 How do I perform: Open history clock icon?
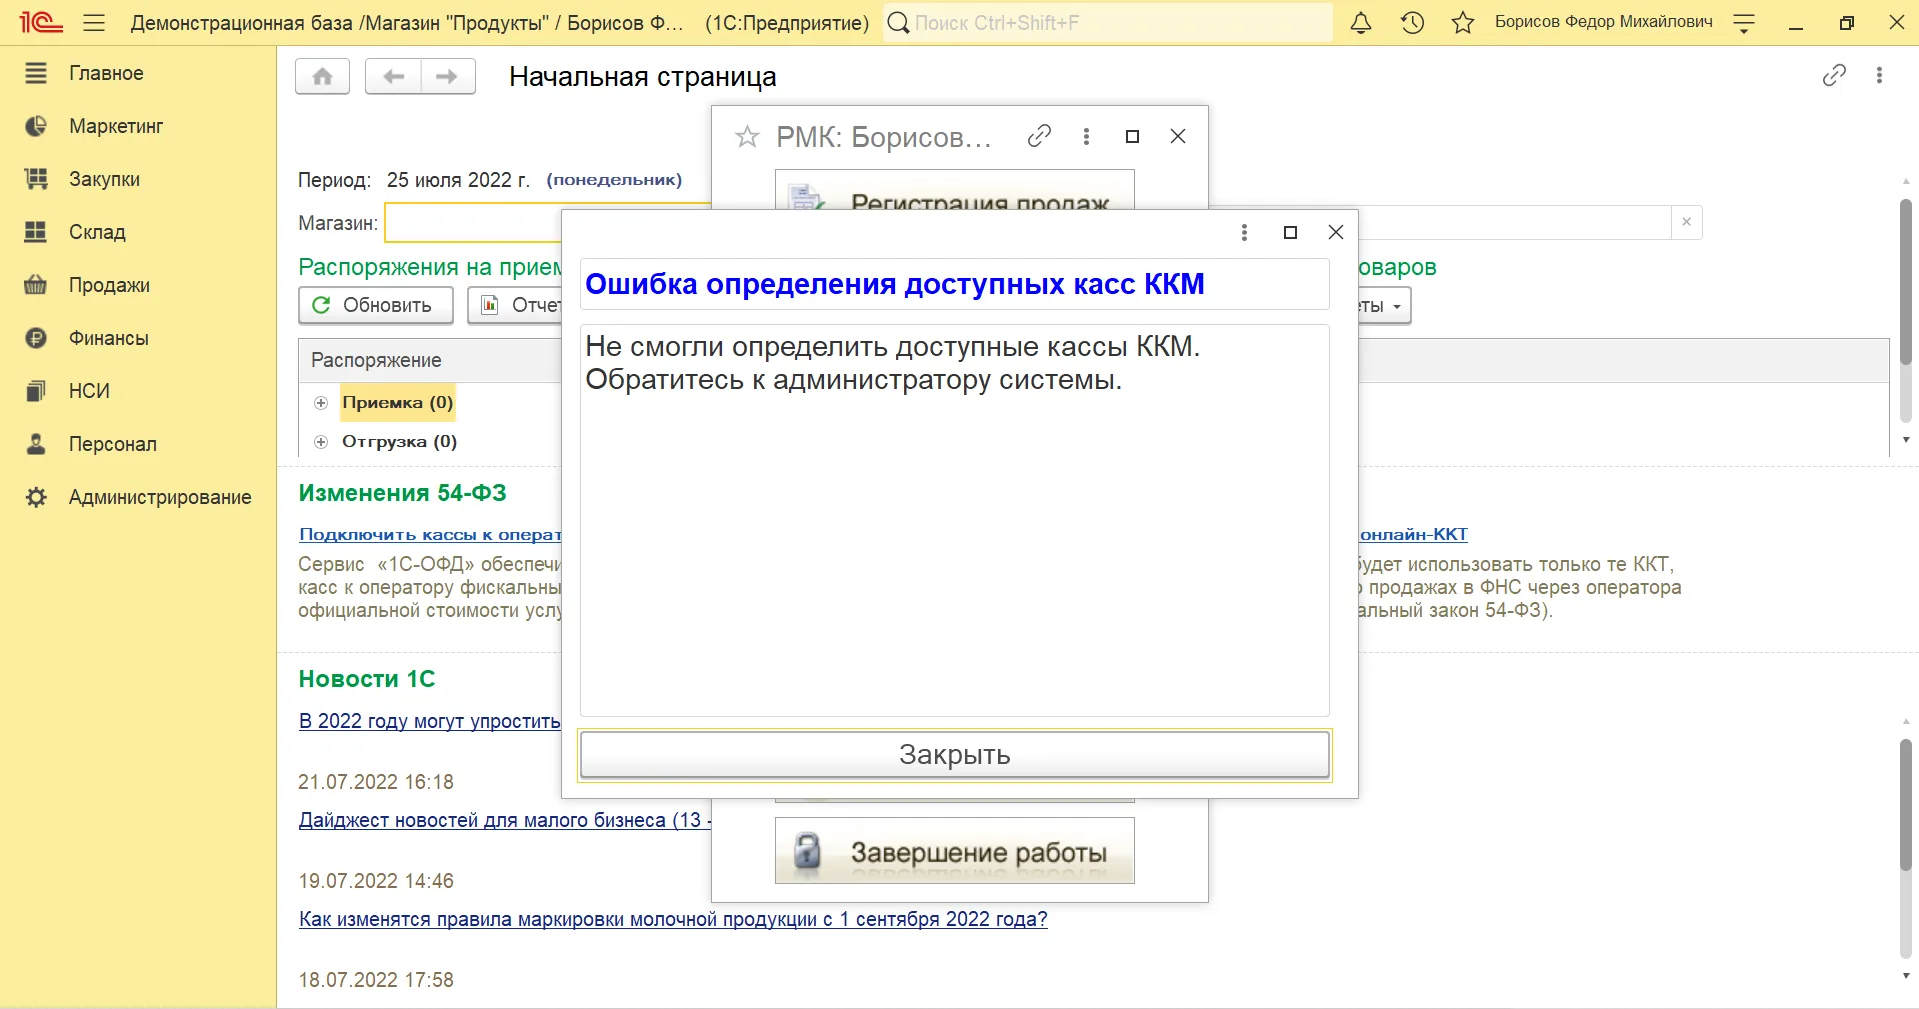coord(1412,23)
